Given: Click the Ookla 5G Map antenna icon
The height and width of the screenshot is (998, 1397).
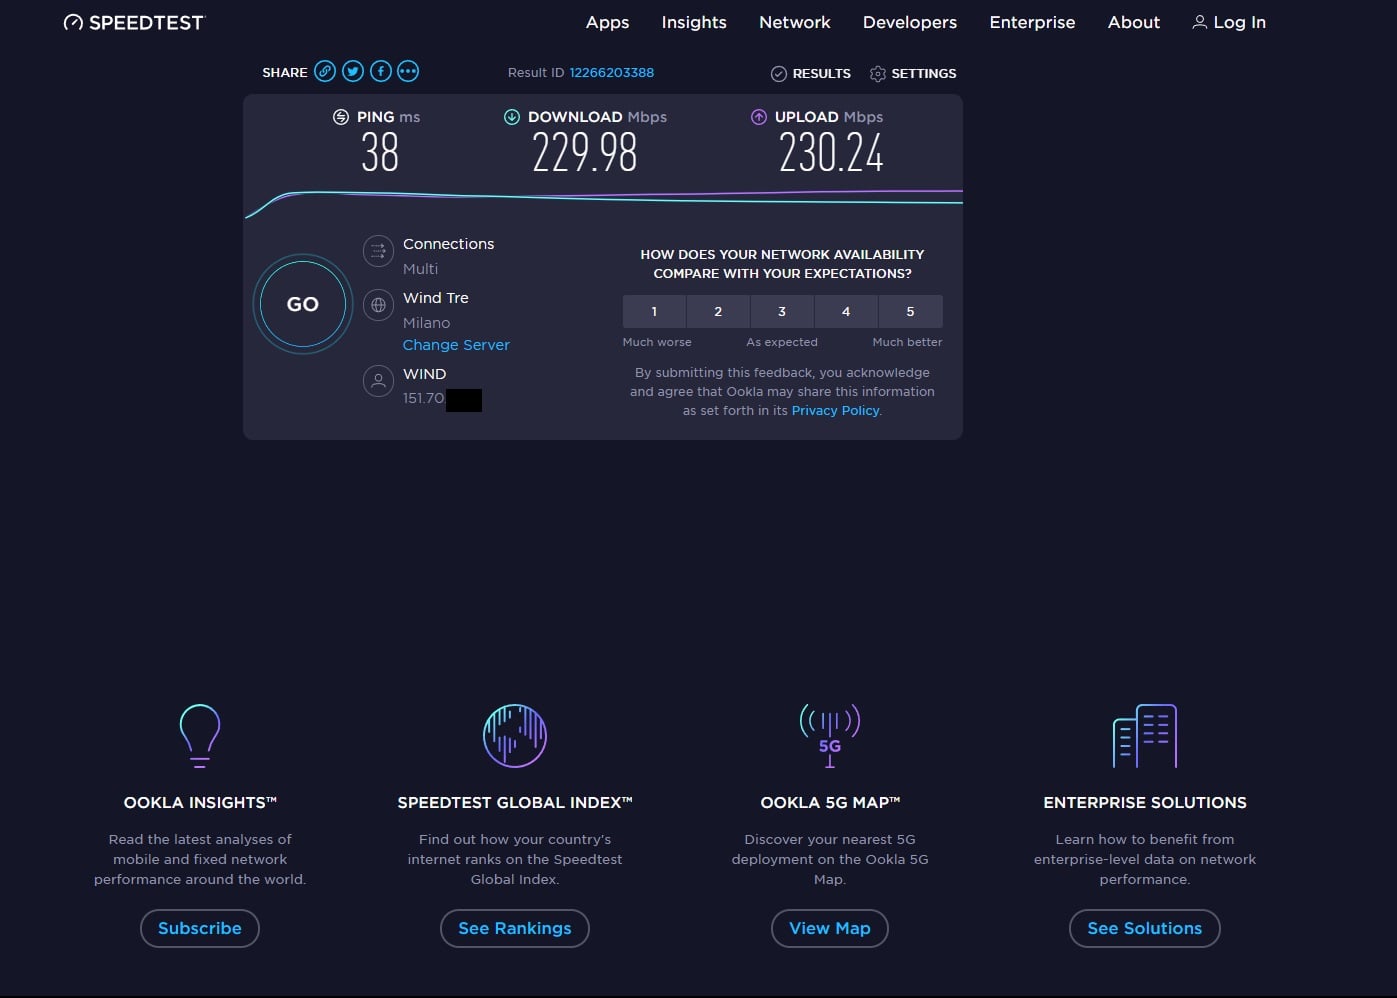Looking at the screenshot, I should coord(830,735).
